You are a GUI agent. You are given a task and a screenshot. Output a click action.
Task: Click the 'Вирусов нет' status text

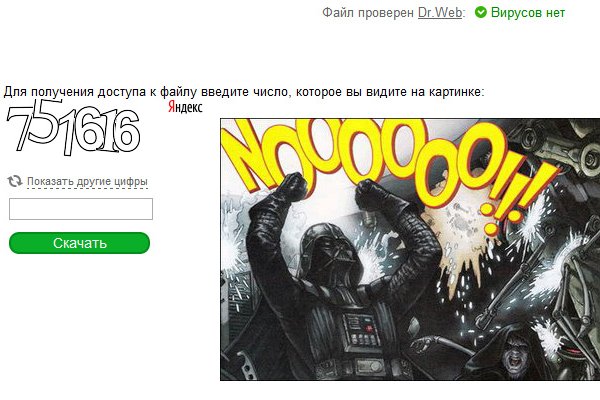pyautogui.click(x=528, y=13)
